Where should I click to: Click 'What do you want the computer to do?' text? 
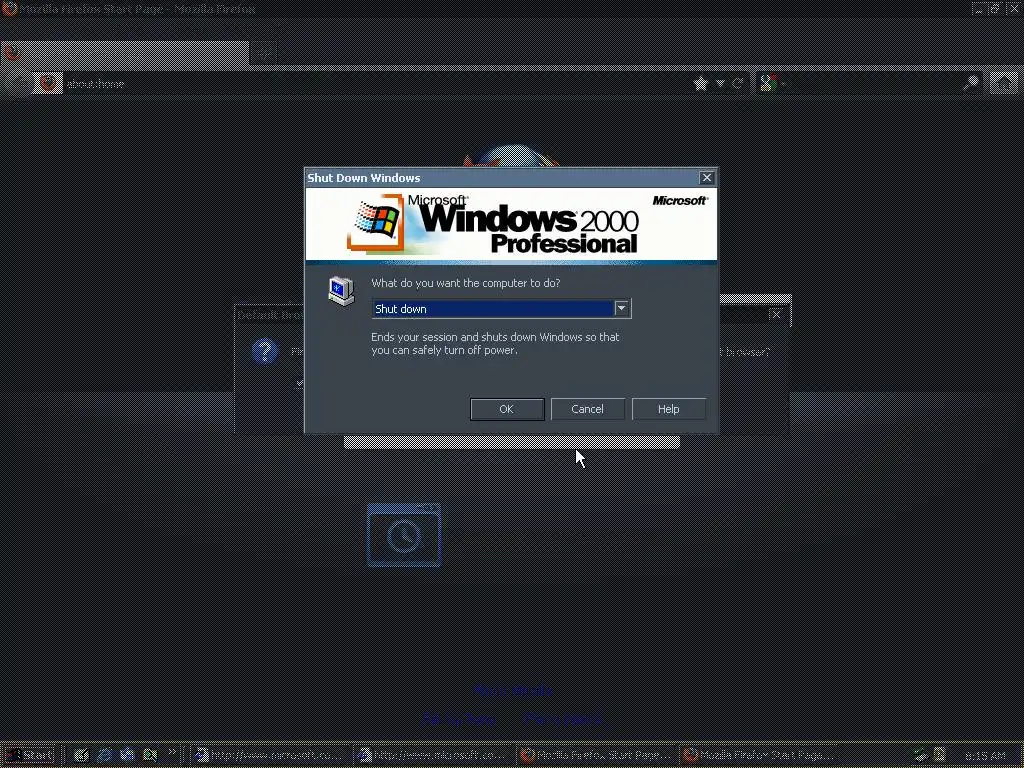pos(466,283)
